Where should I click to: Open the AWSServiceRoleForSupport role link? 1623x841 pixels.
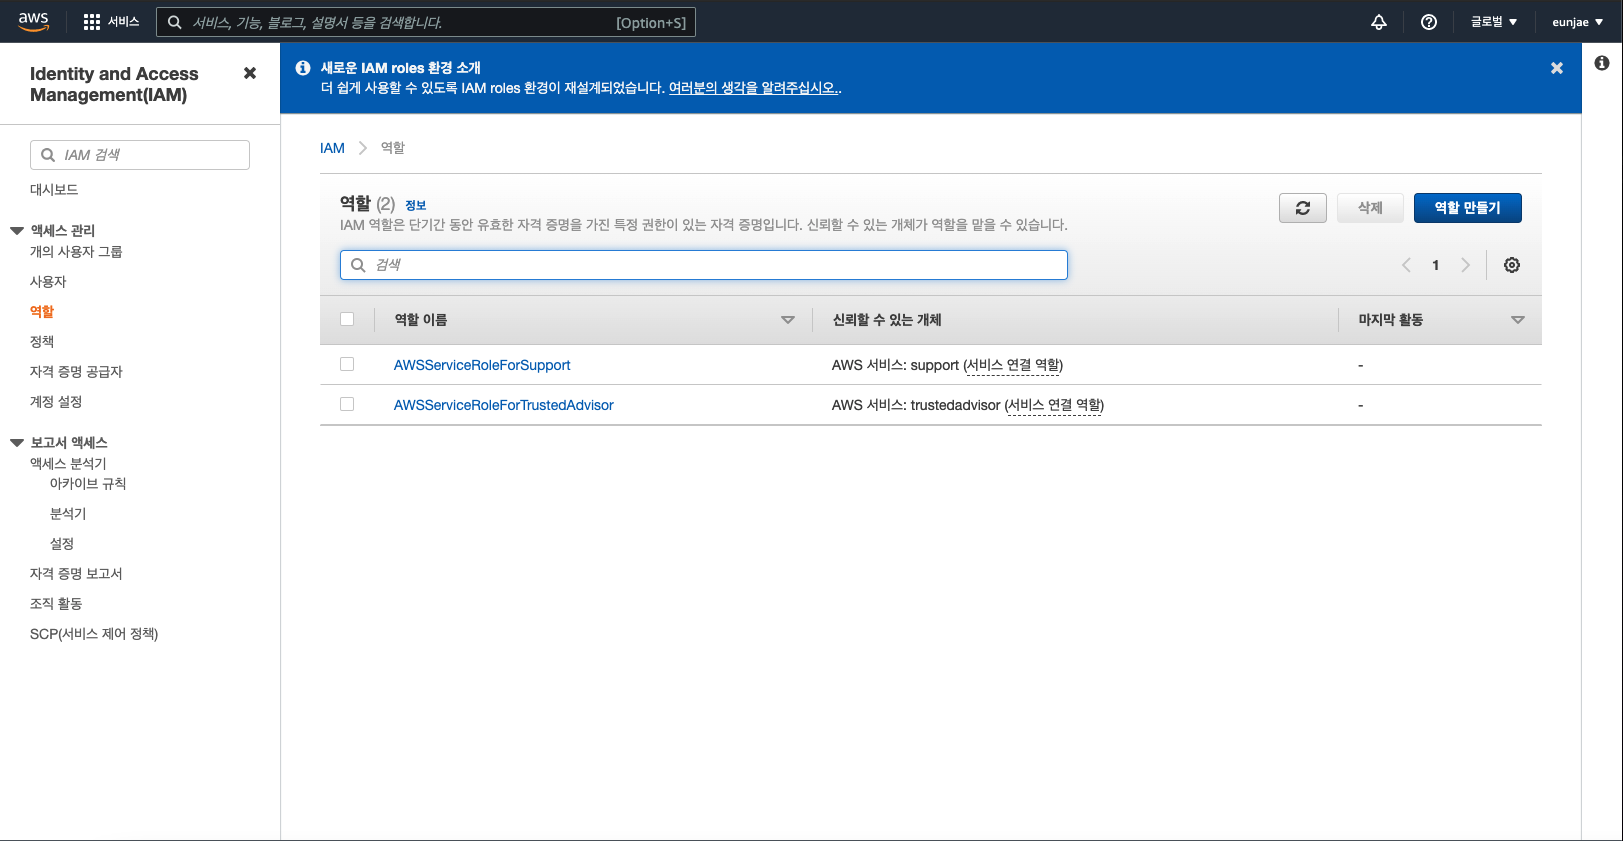click(x=482, y=365)
